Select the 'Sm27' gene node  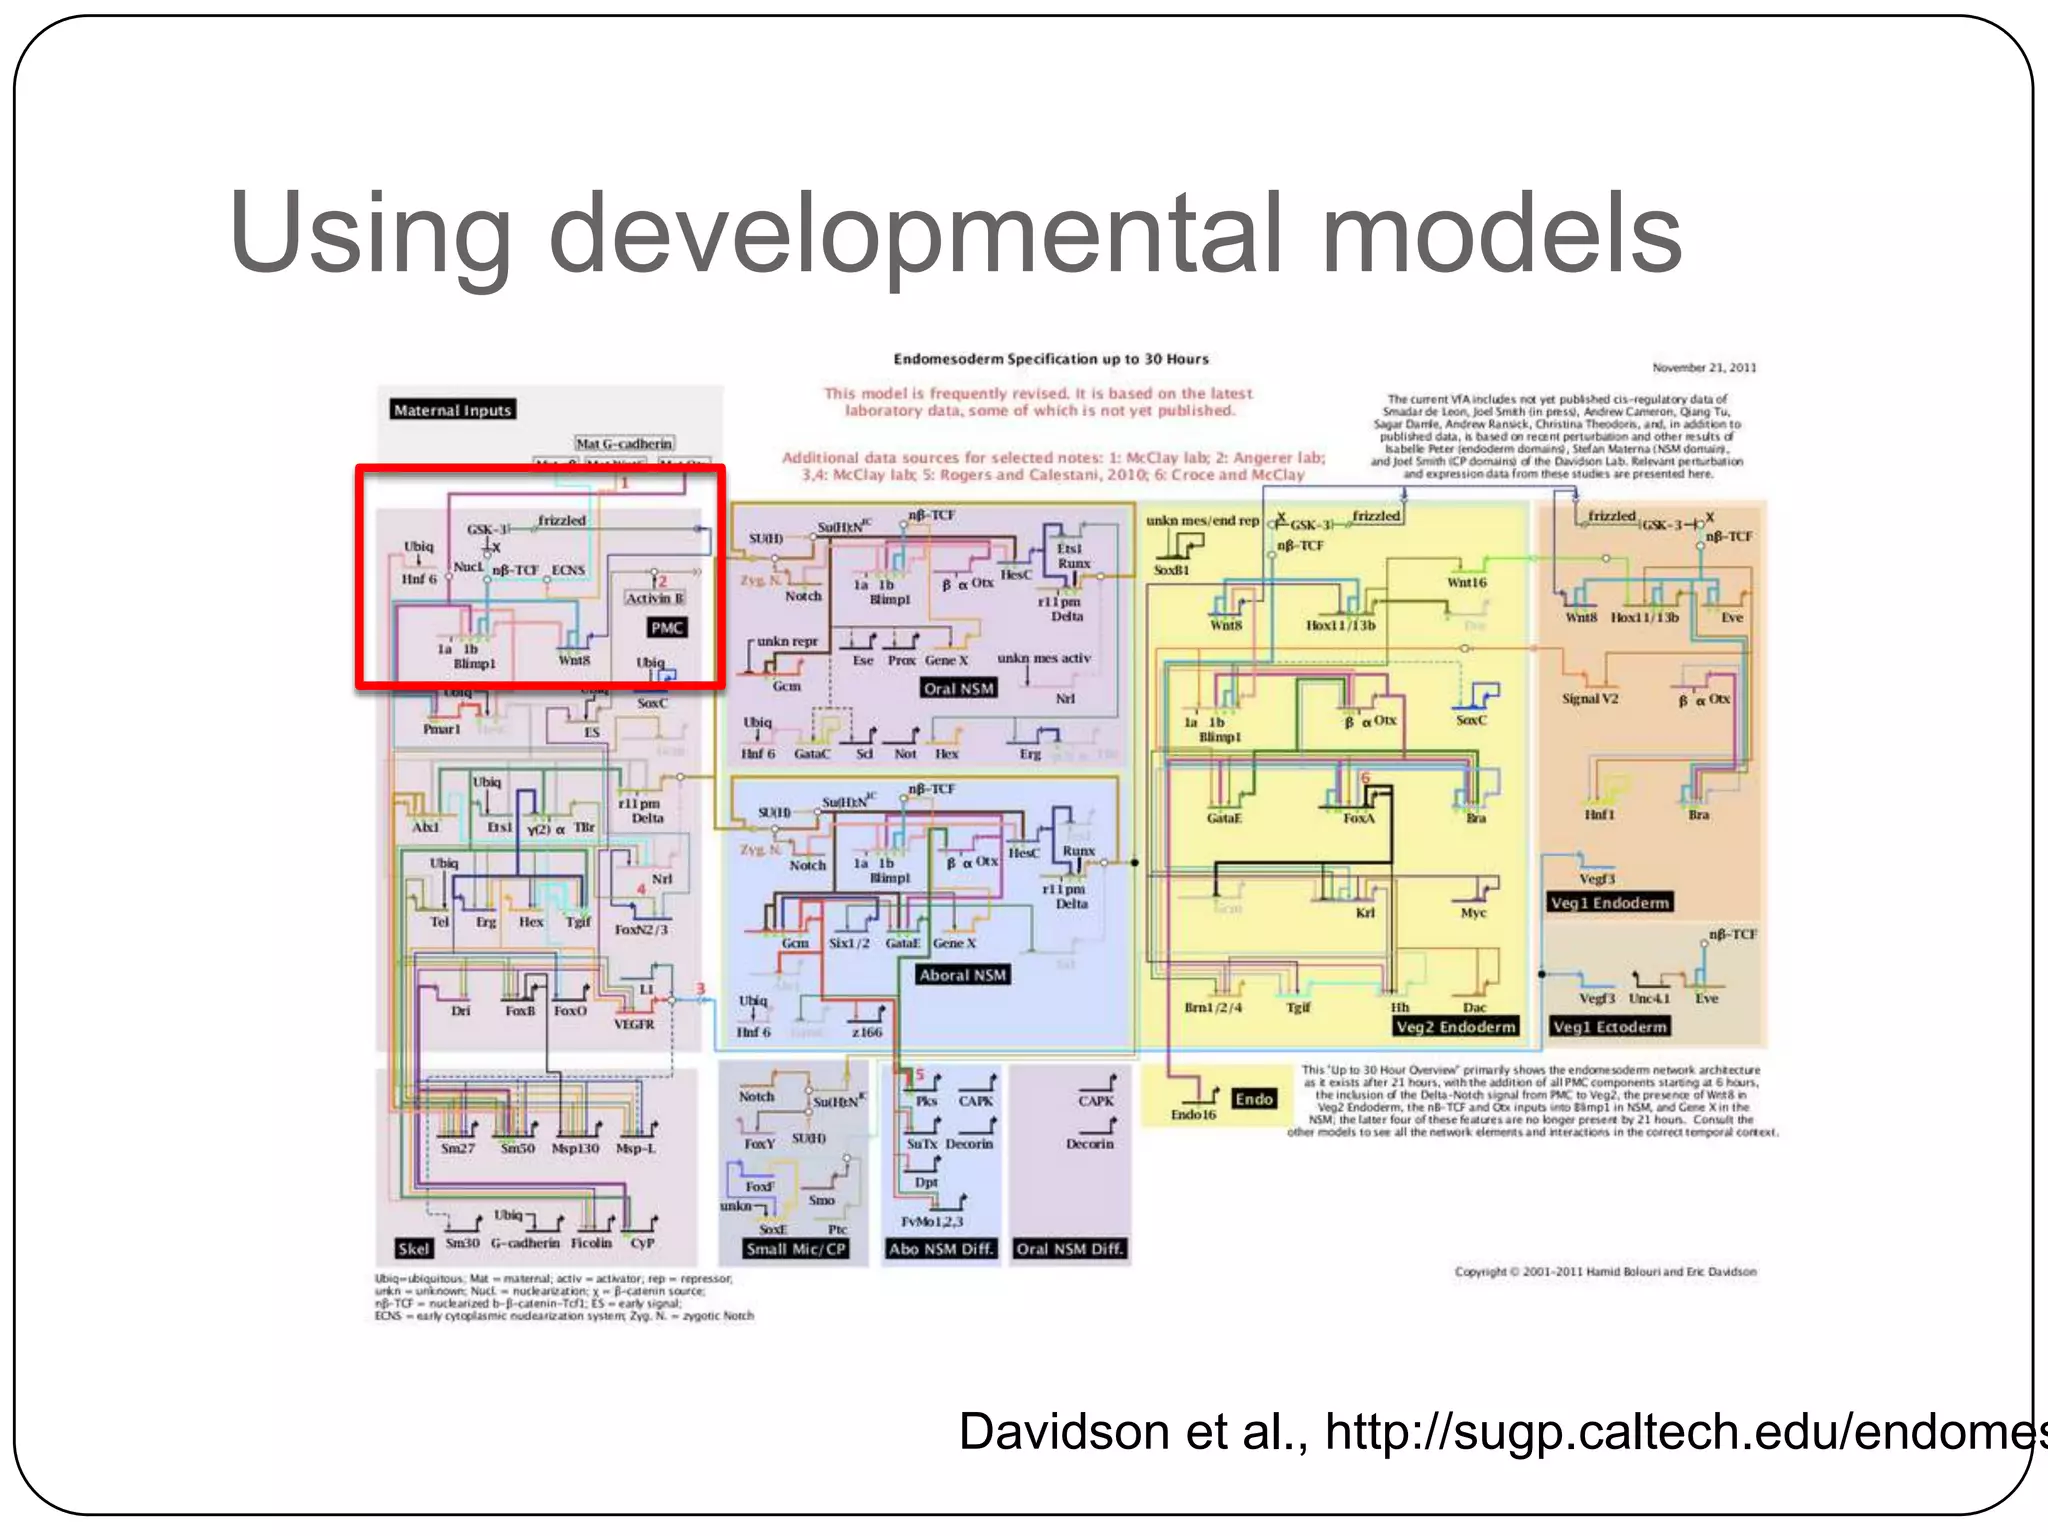[458, 1149]
